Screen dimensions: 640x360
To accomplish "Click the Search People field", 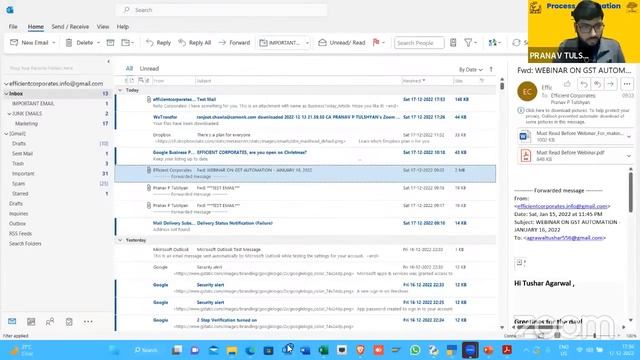I will (419, 43).
